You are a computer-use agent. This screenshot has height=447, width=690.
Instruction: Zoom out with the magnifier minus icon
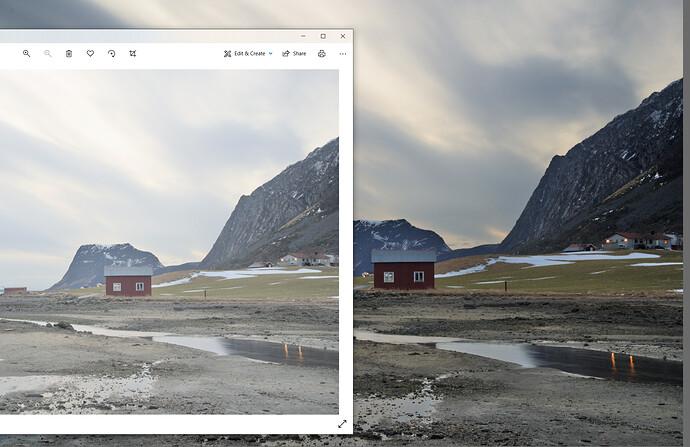click(48, 54)
